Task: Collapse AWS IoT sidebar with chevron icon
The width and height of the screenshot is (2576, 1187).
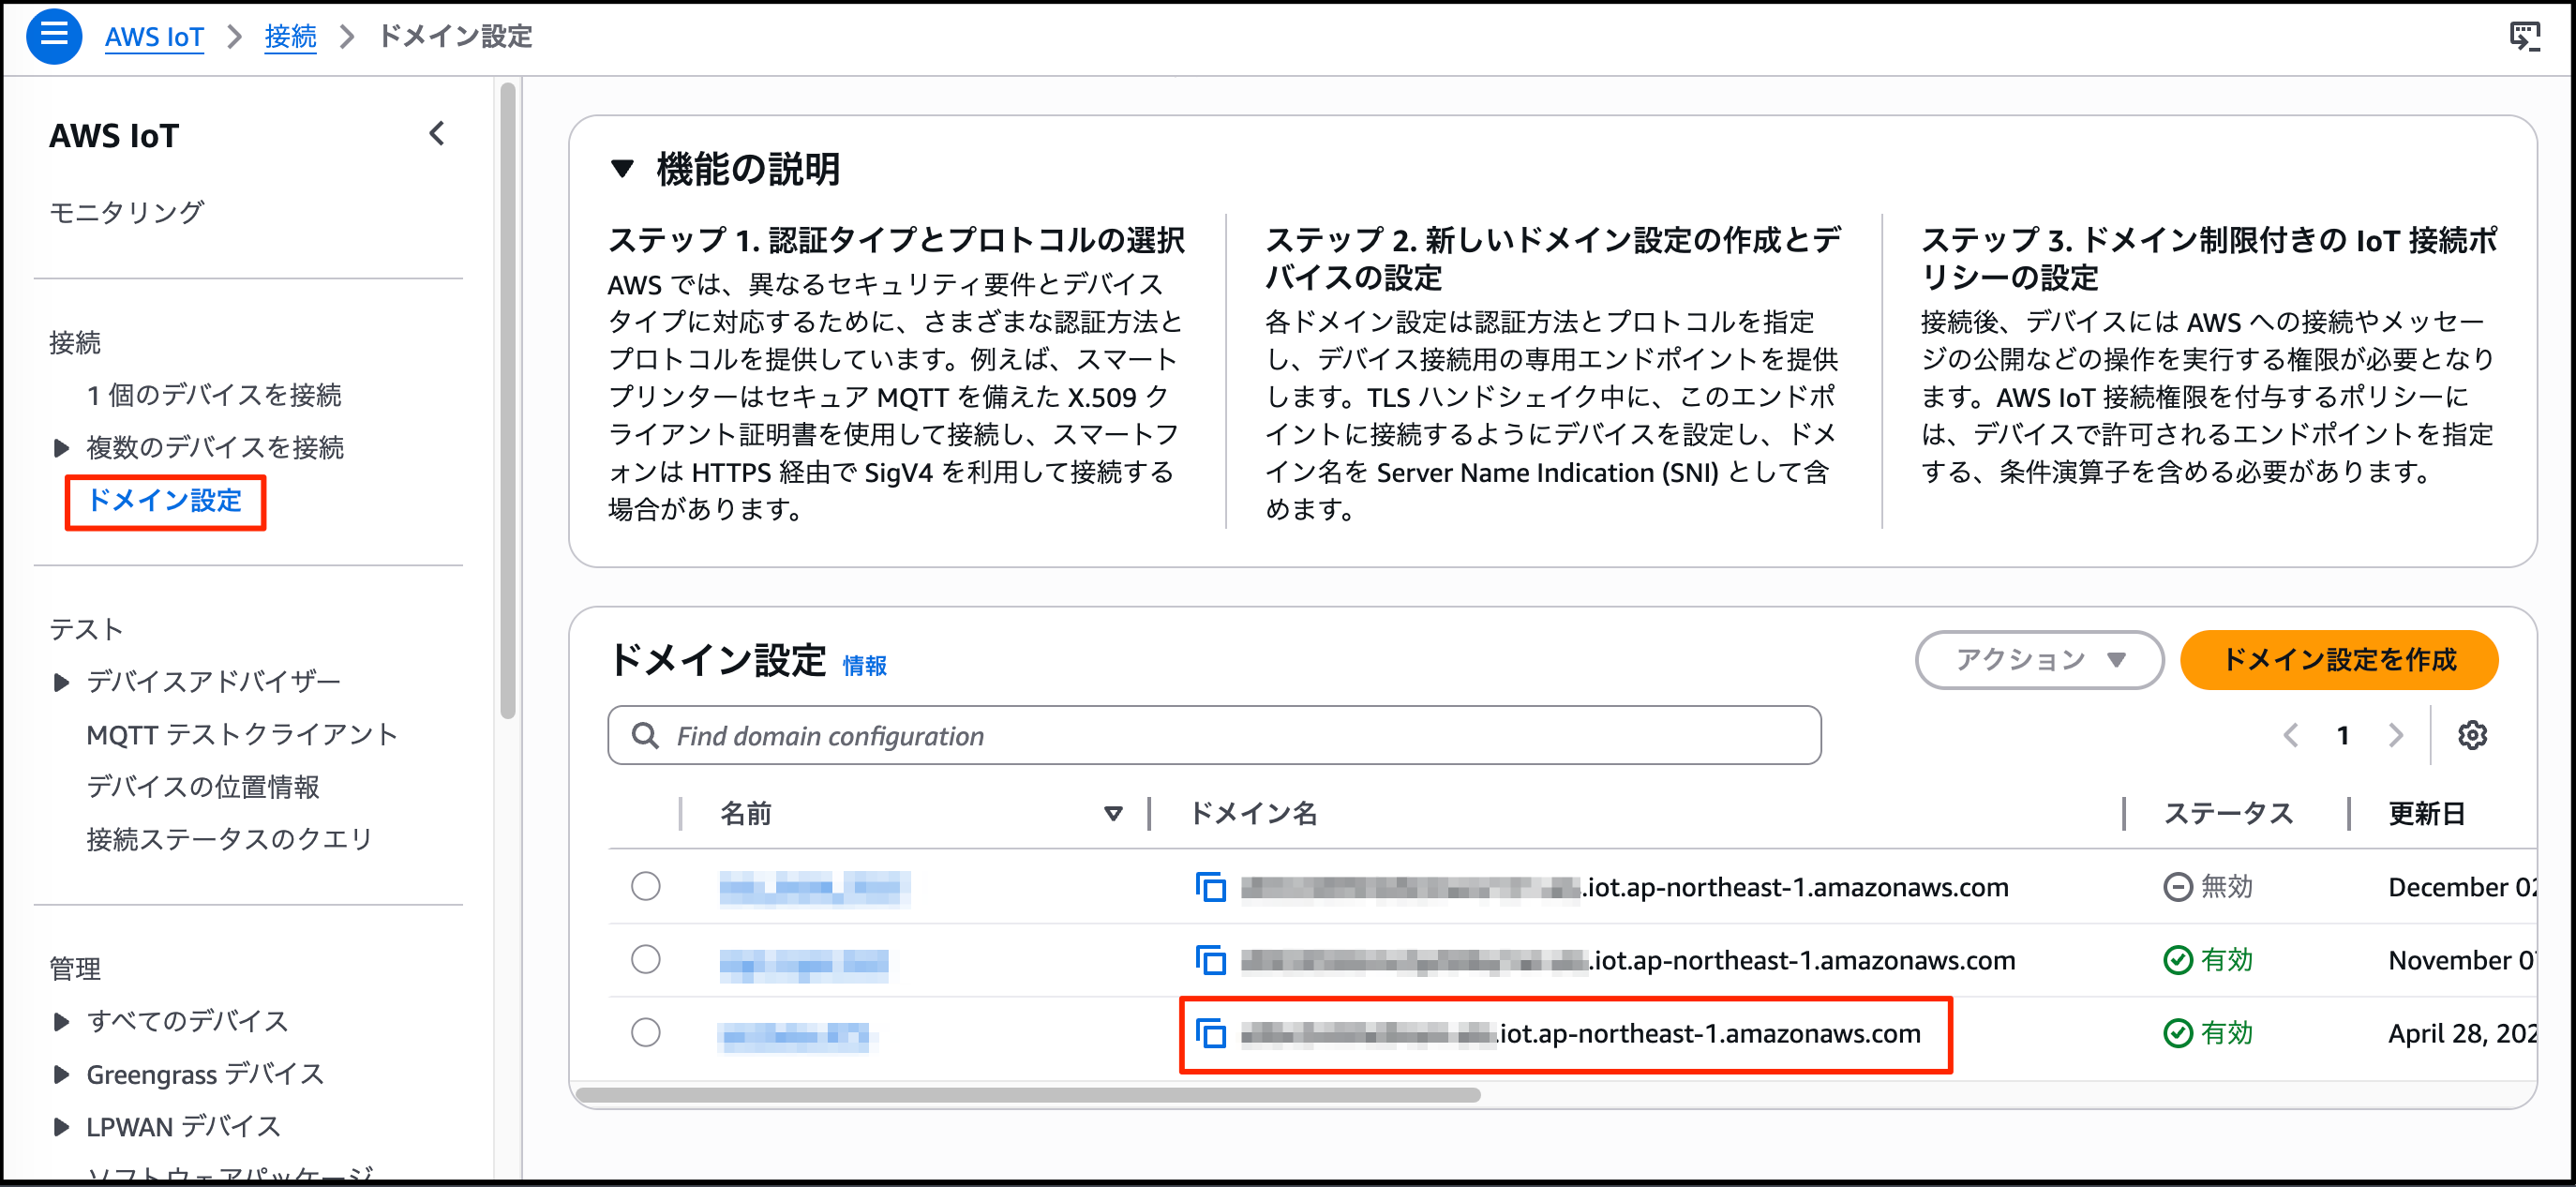Action: (x=437, y=134)
